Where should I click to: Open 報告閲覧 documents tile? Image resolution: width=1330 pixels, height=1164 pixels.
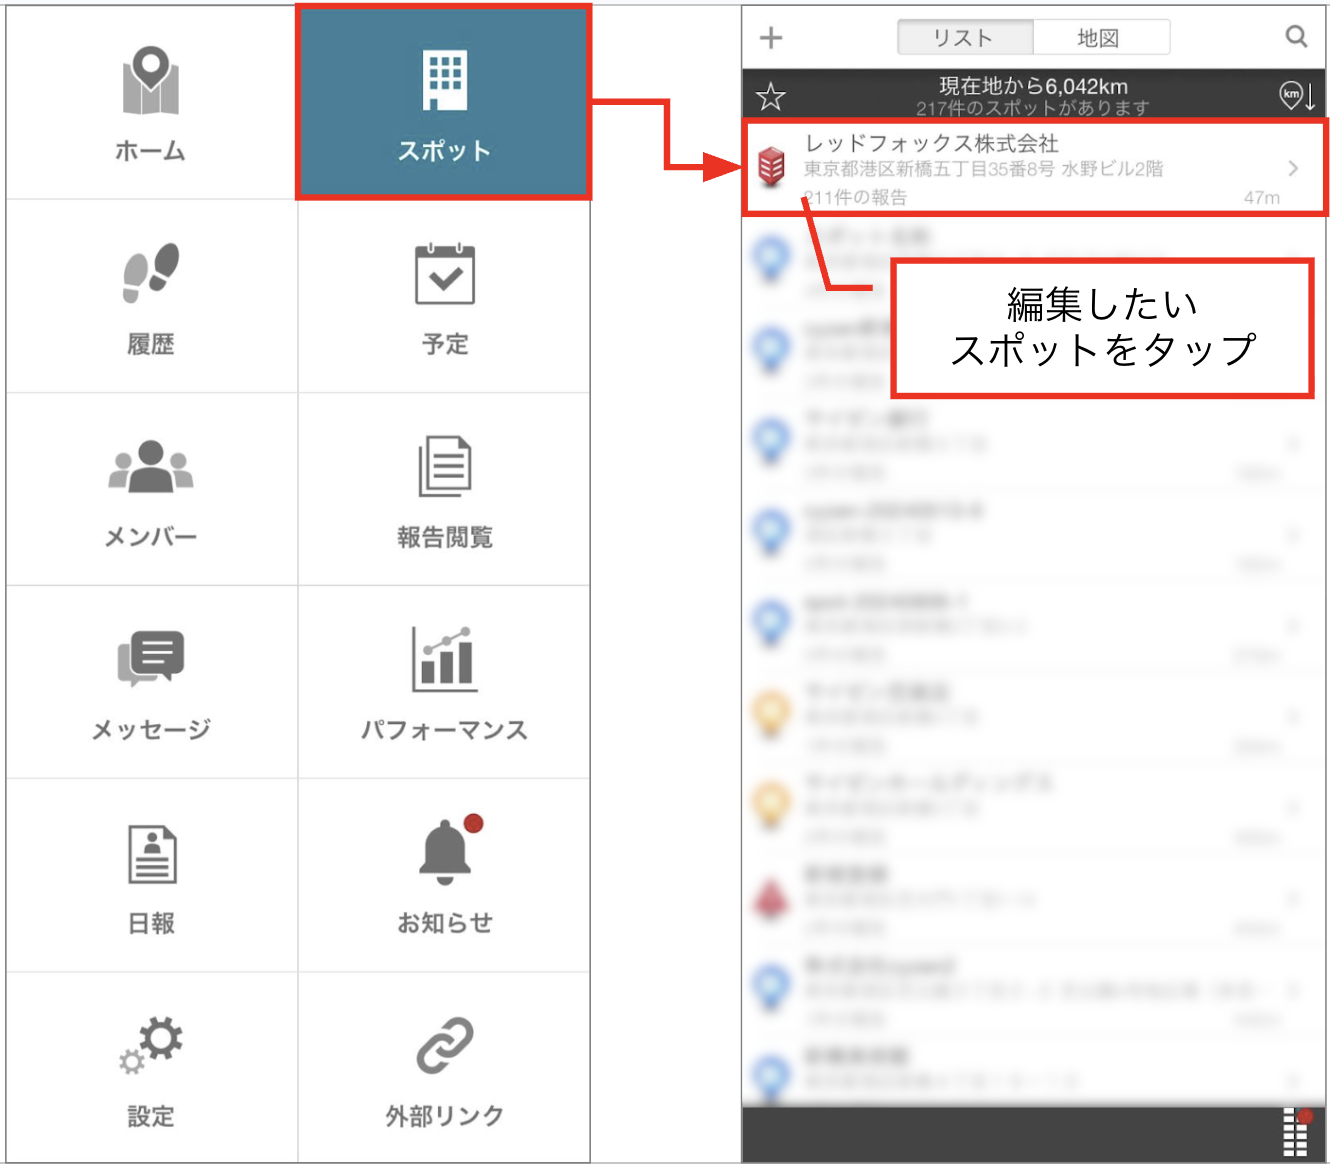(444, 489)
